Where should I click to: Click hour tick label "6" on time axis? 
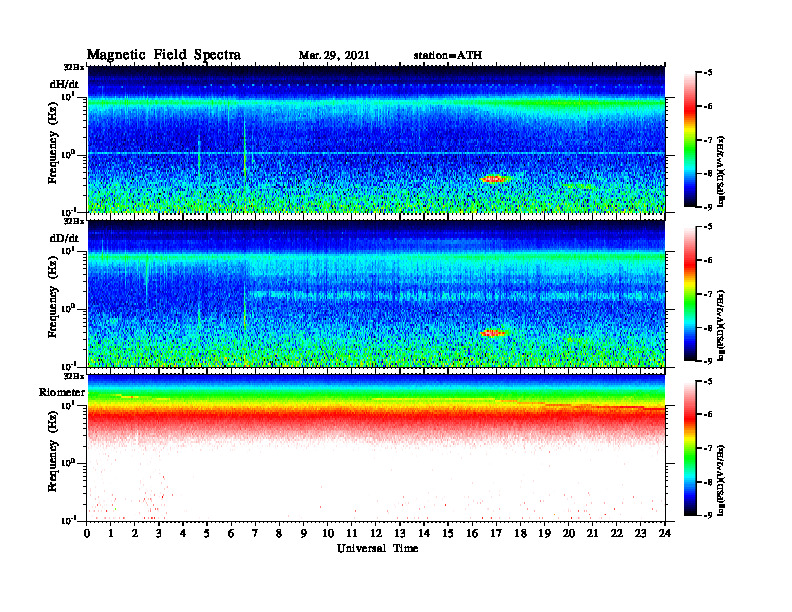231,533
